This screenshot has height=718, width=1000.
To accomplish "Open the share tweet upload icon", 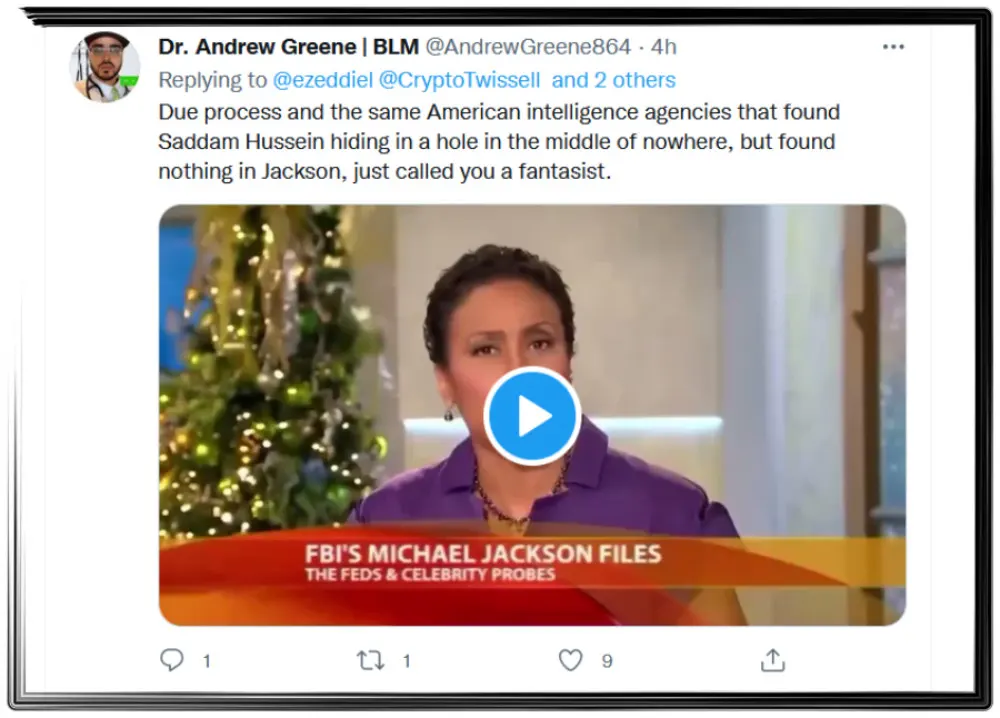I will (772, 660).
